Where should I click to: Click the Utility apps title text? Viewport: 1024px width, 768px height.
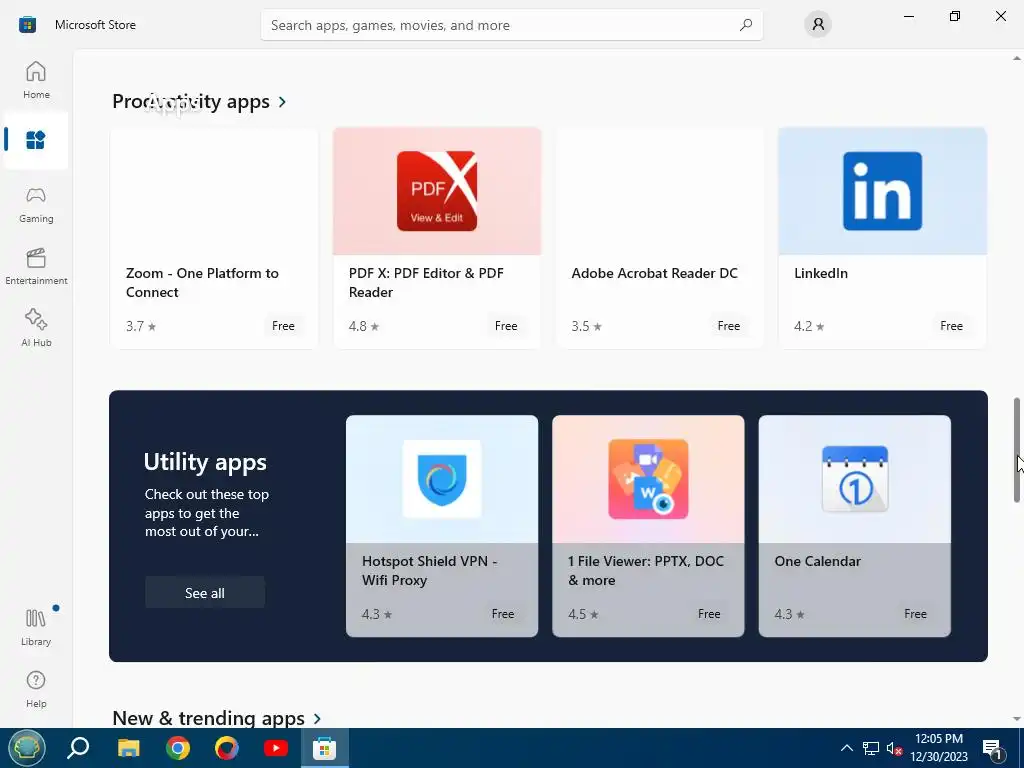(x=205, y=462)
